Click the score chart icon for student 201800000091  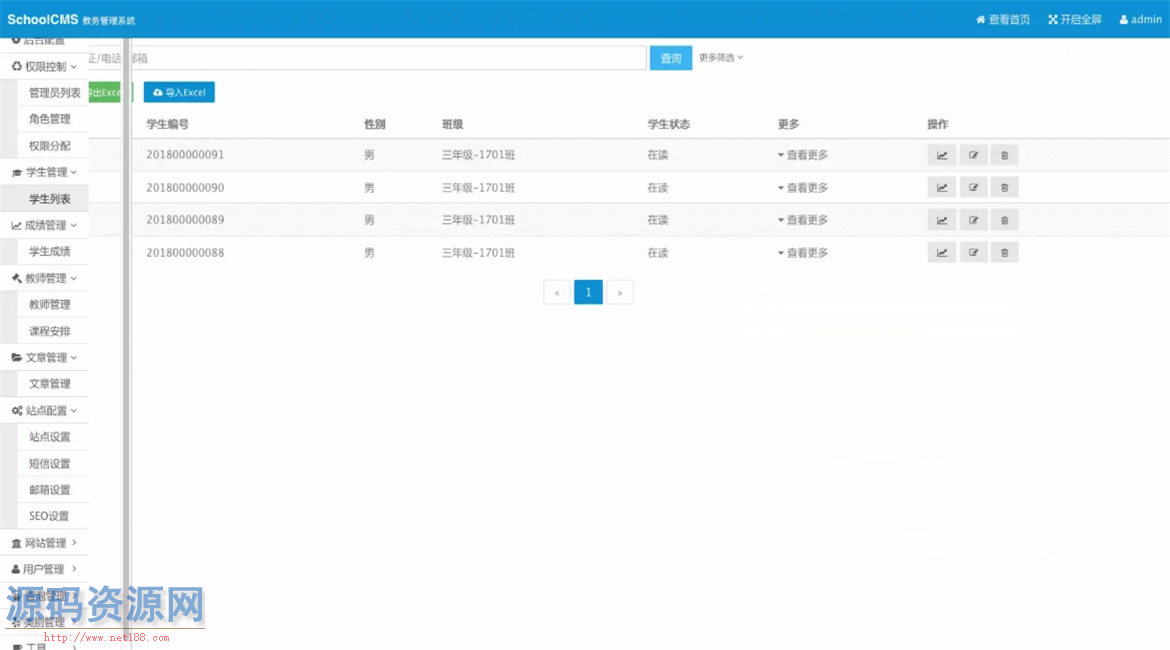[941, 154]
